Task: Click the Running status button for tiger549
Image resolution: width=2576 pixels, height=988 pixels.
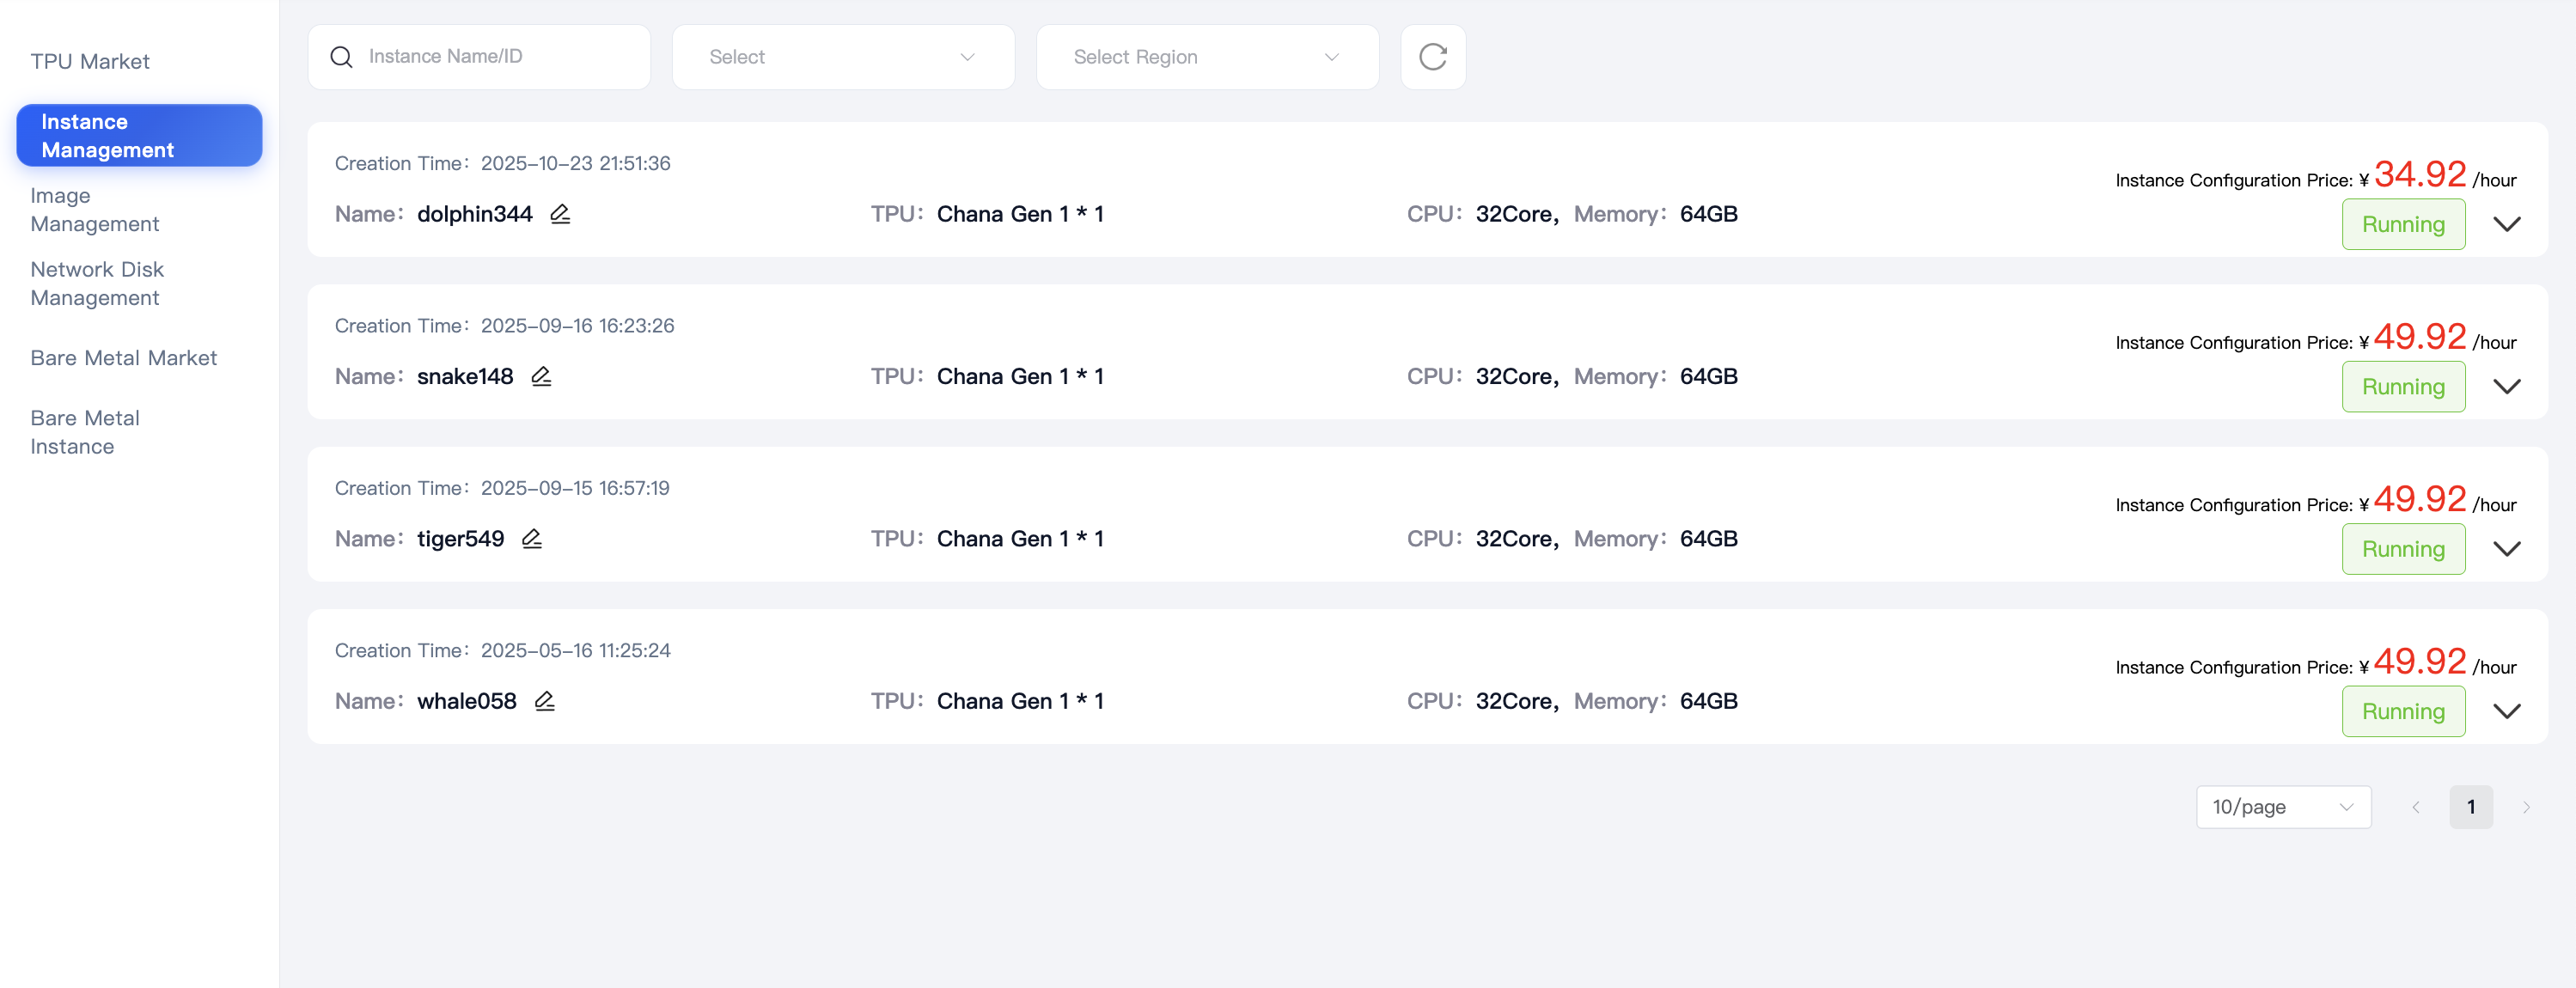Action: [2403, 549]
